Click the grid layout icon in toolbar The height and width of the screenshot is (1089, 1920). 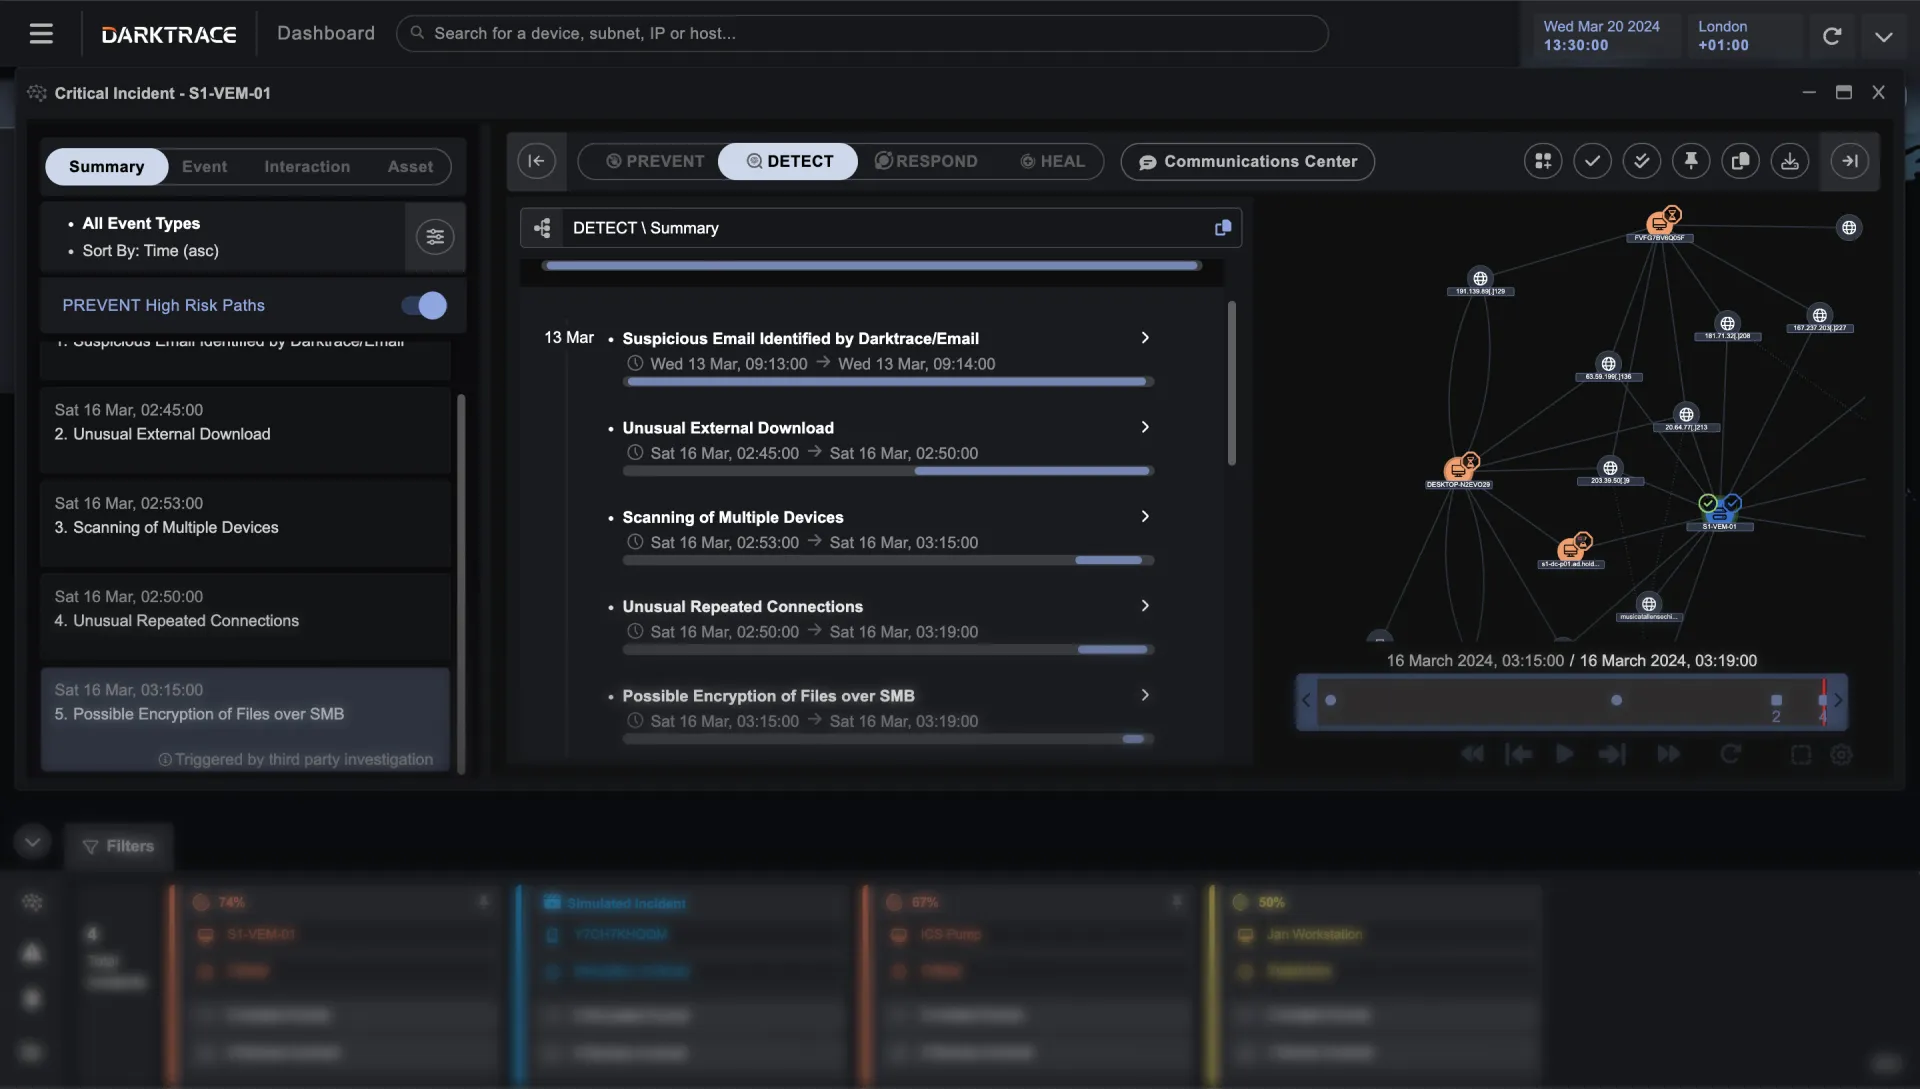point(1543,161)
